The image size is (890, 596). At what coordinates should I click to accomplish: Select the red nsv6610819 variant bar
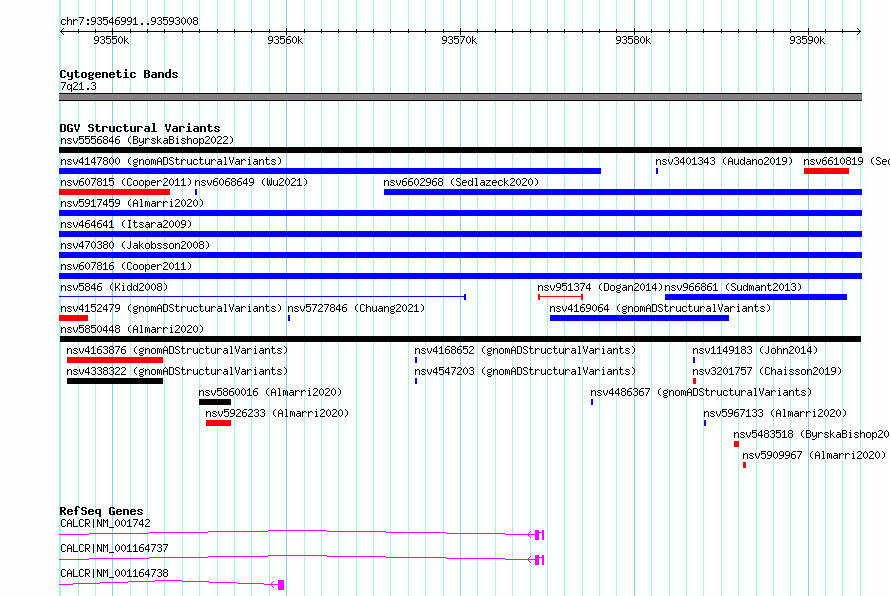click(826, 171)
